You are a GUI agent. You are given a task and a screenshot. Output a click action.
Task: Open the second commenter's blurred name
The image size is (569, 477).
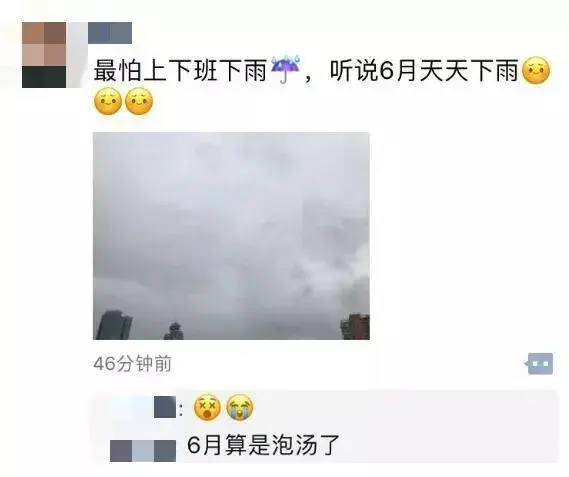(143, 451)
